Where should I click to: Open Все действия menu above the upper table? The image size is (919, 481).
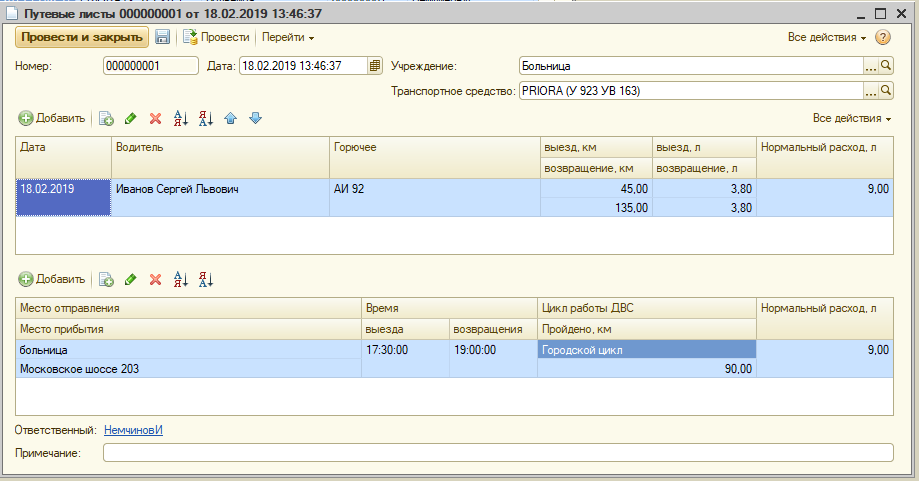[851, 118]
